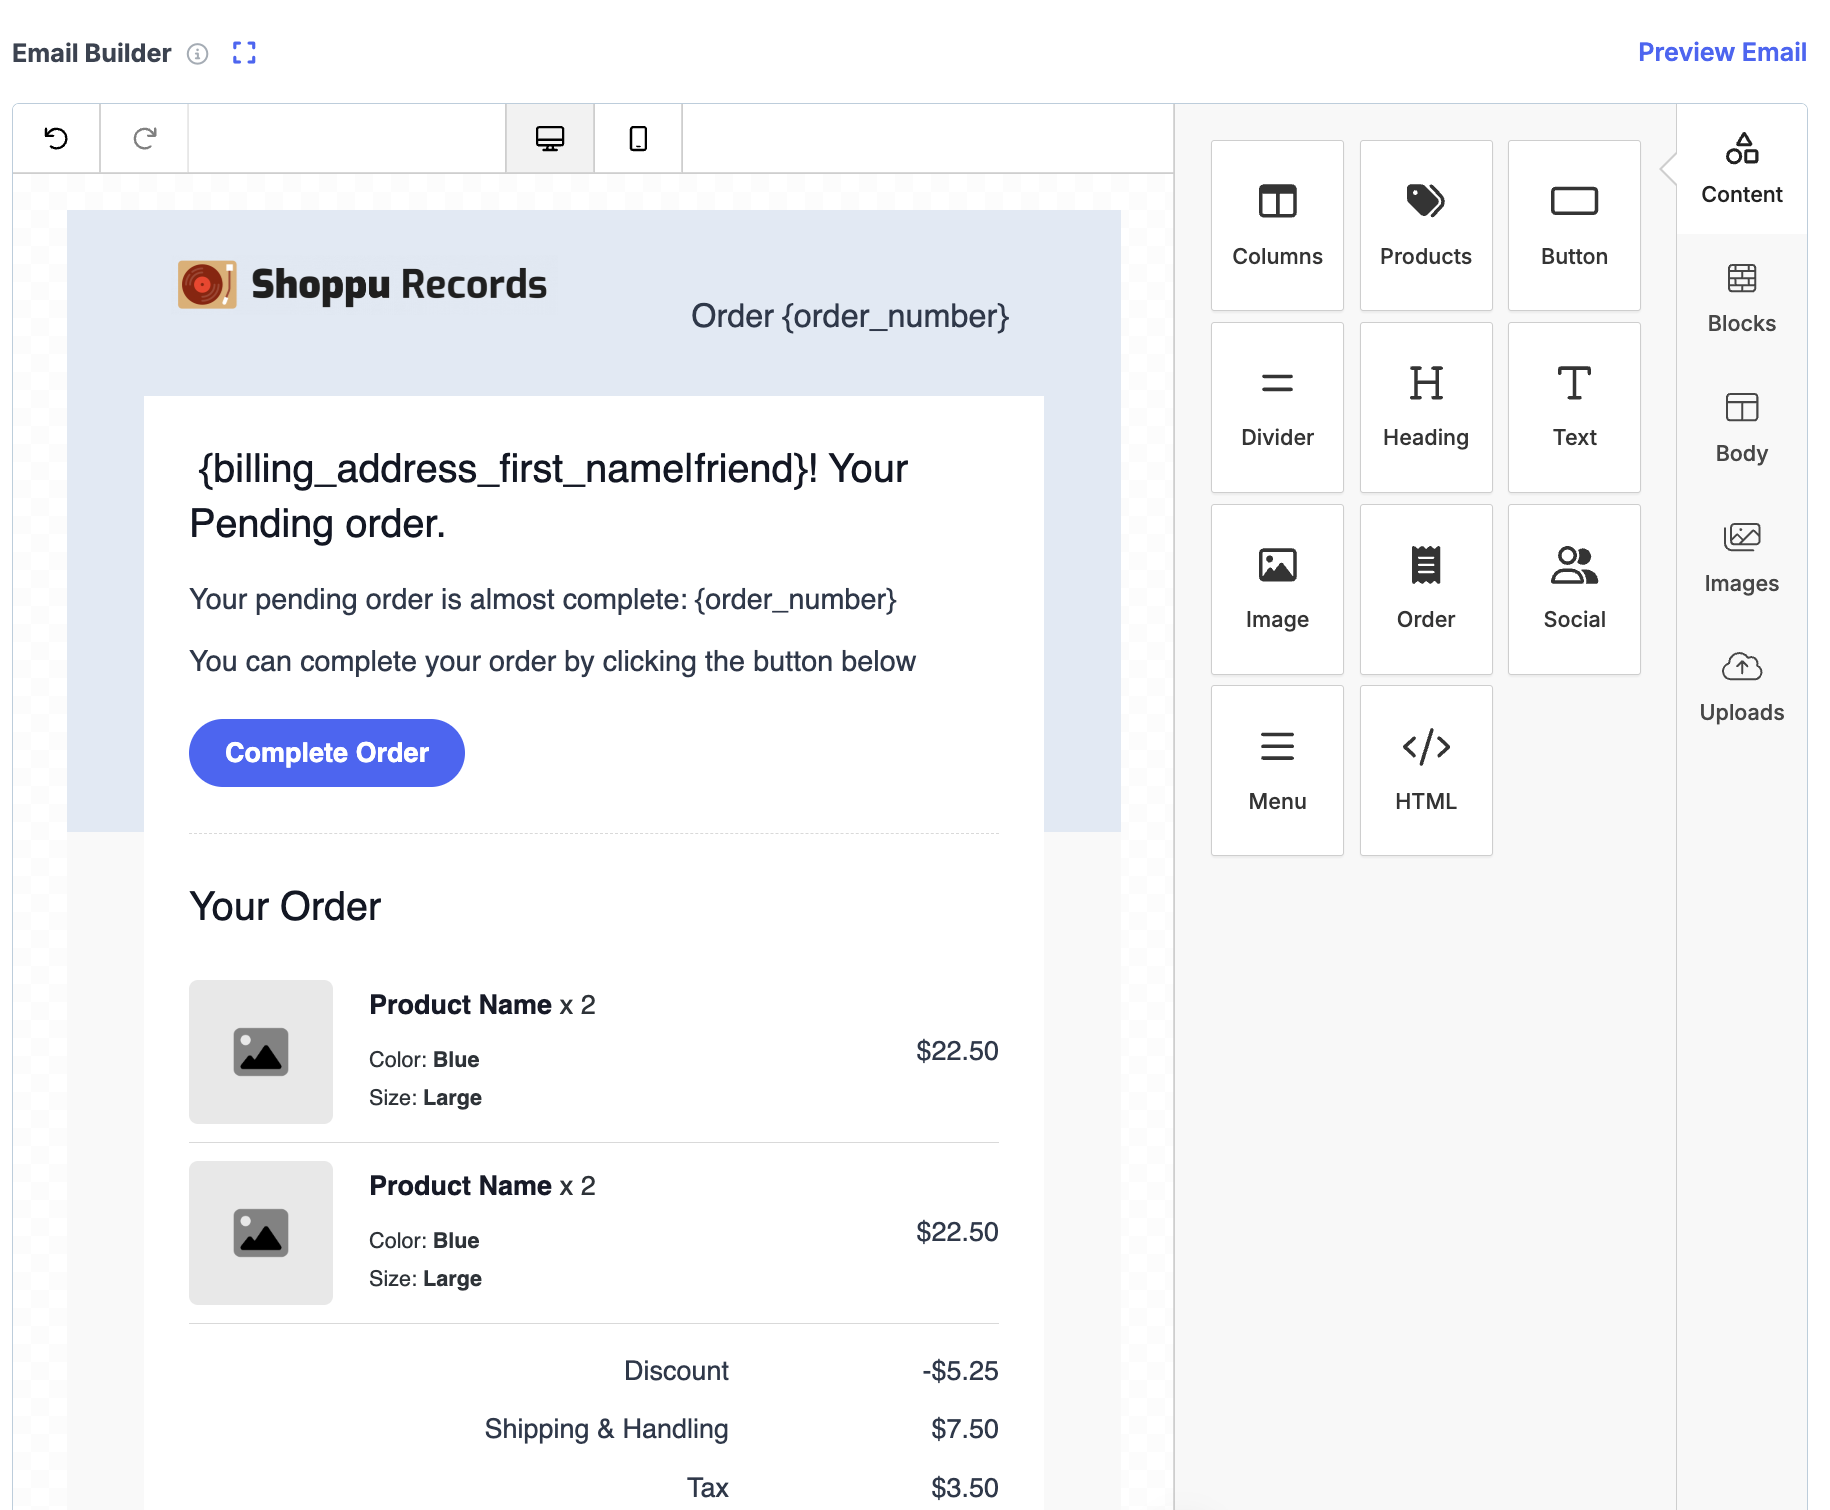Click the $3.50 tax amount
Viewport: 1830px width, 1510px height.
pos(964,1488)
